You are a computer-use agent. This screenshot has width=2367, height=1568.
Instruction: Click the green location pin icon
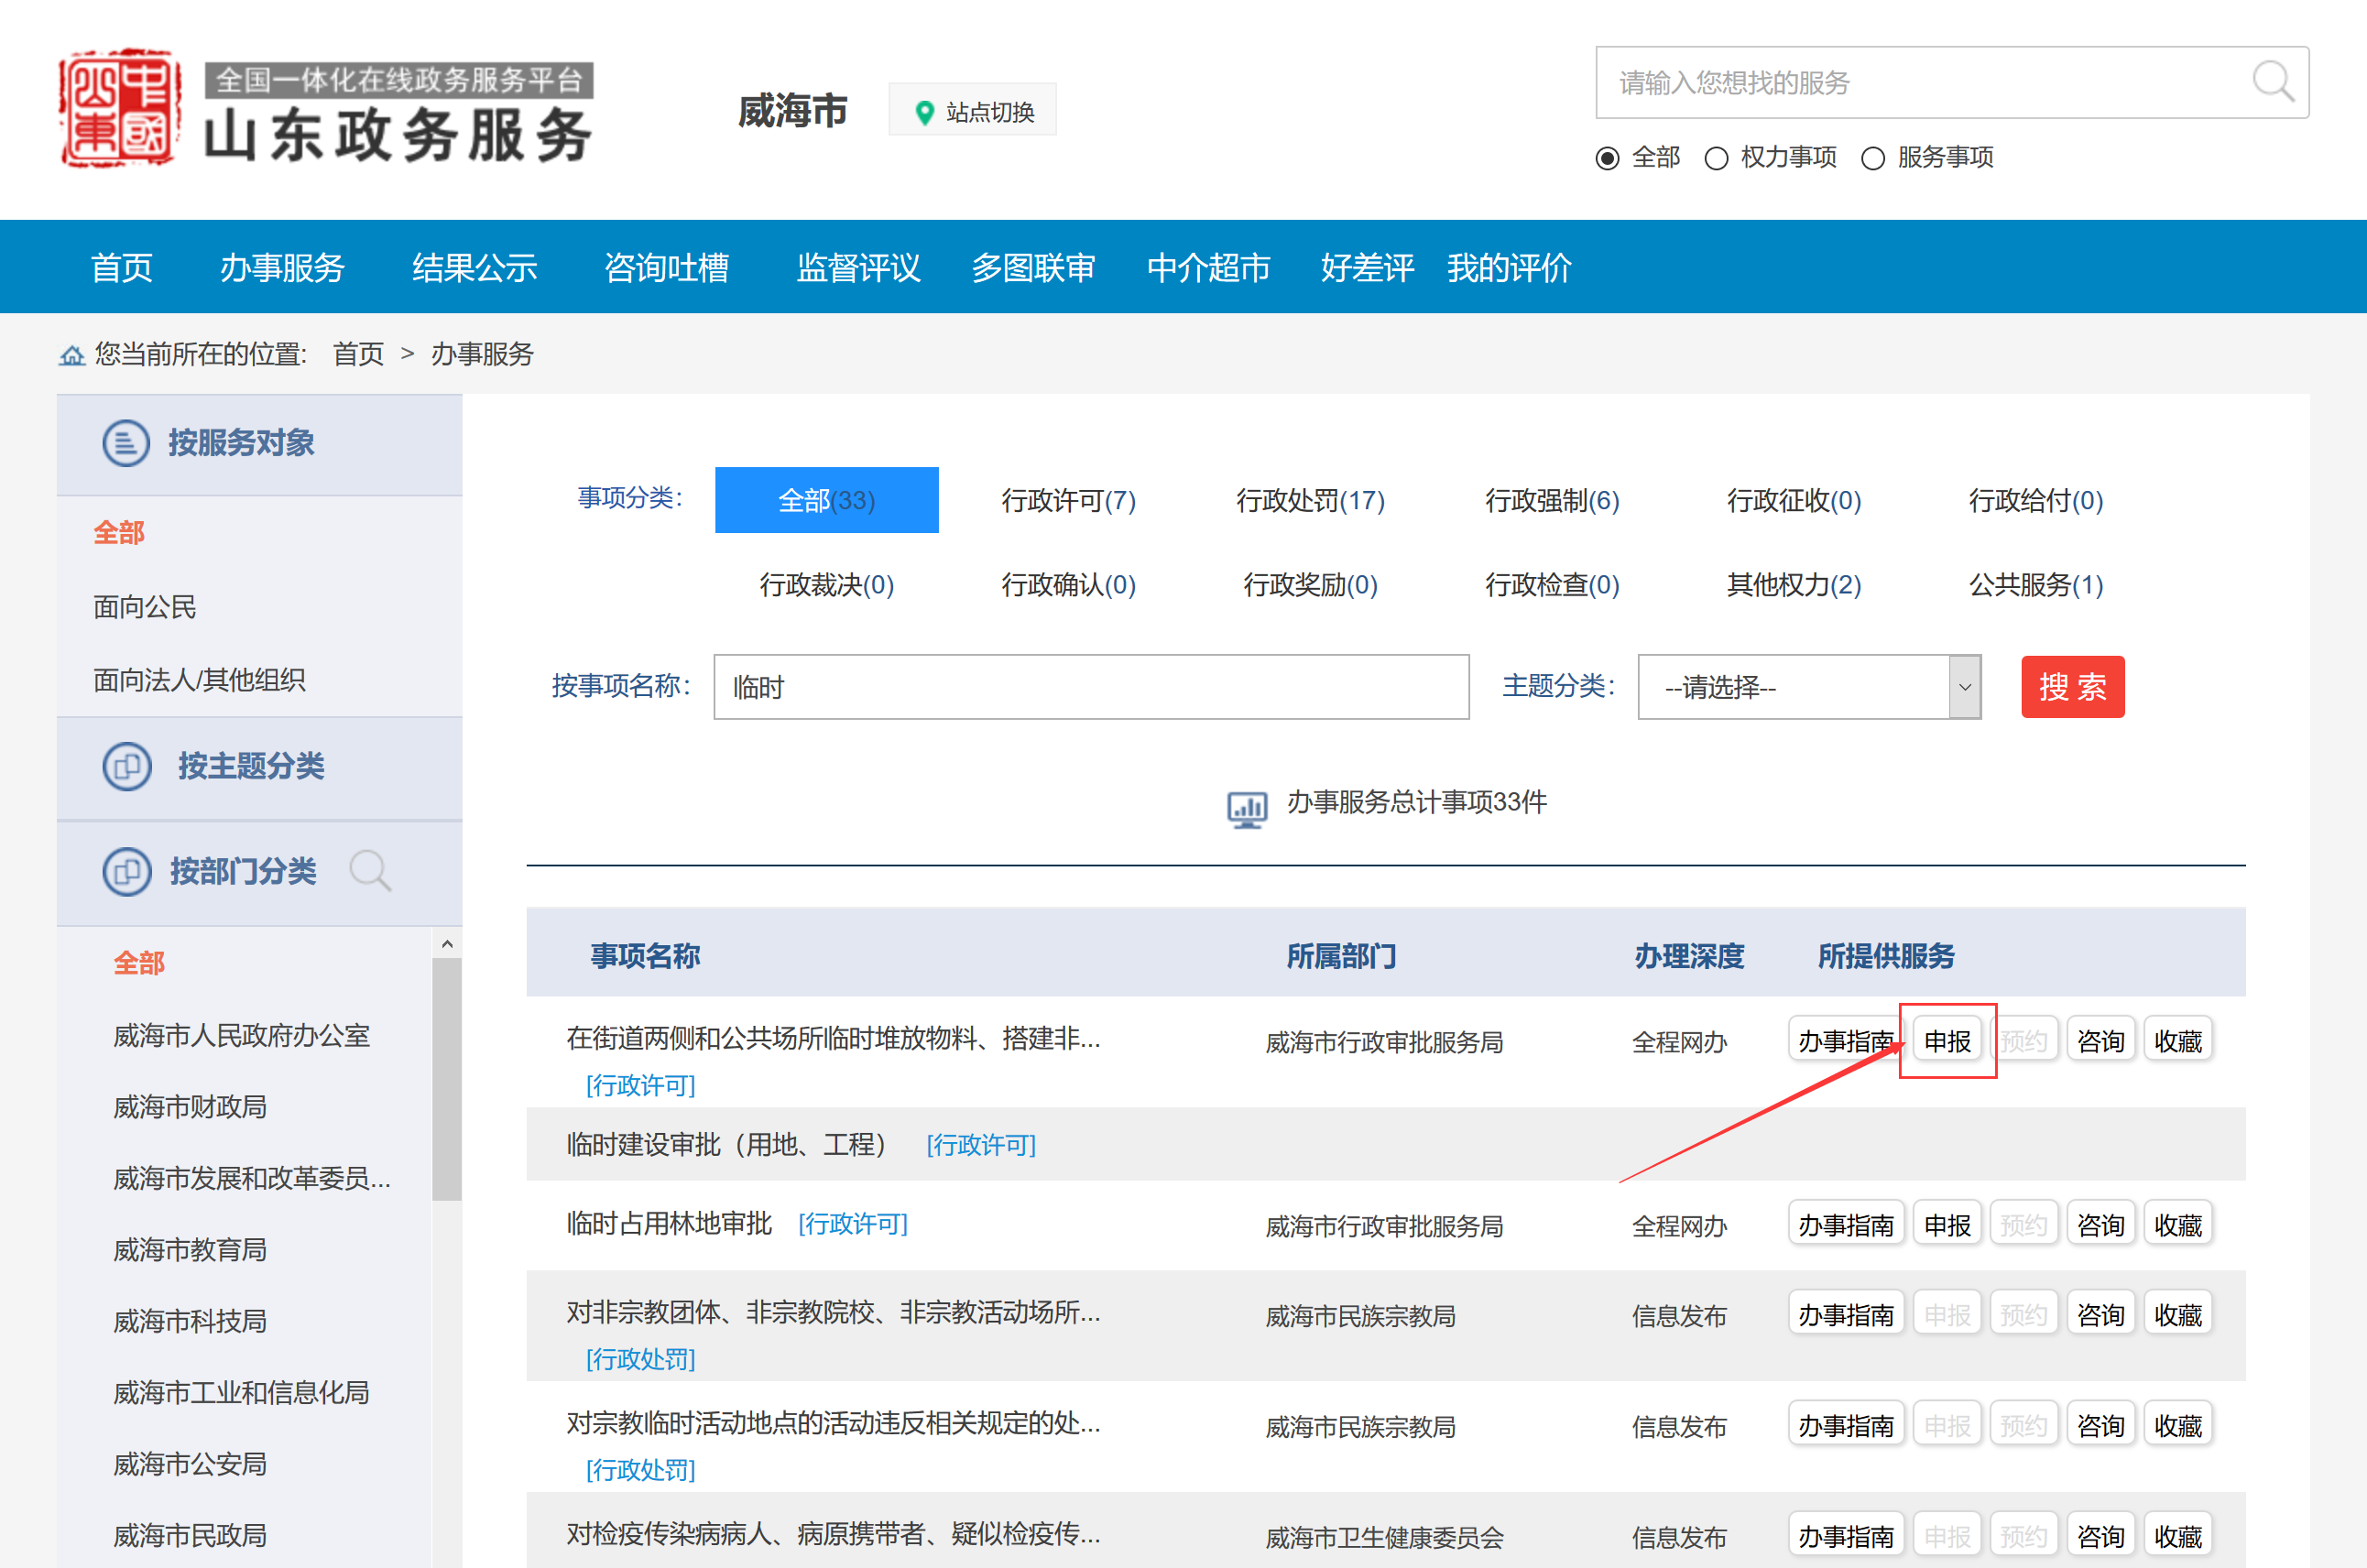click(924, 112)
